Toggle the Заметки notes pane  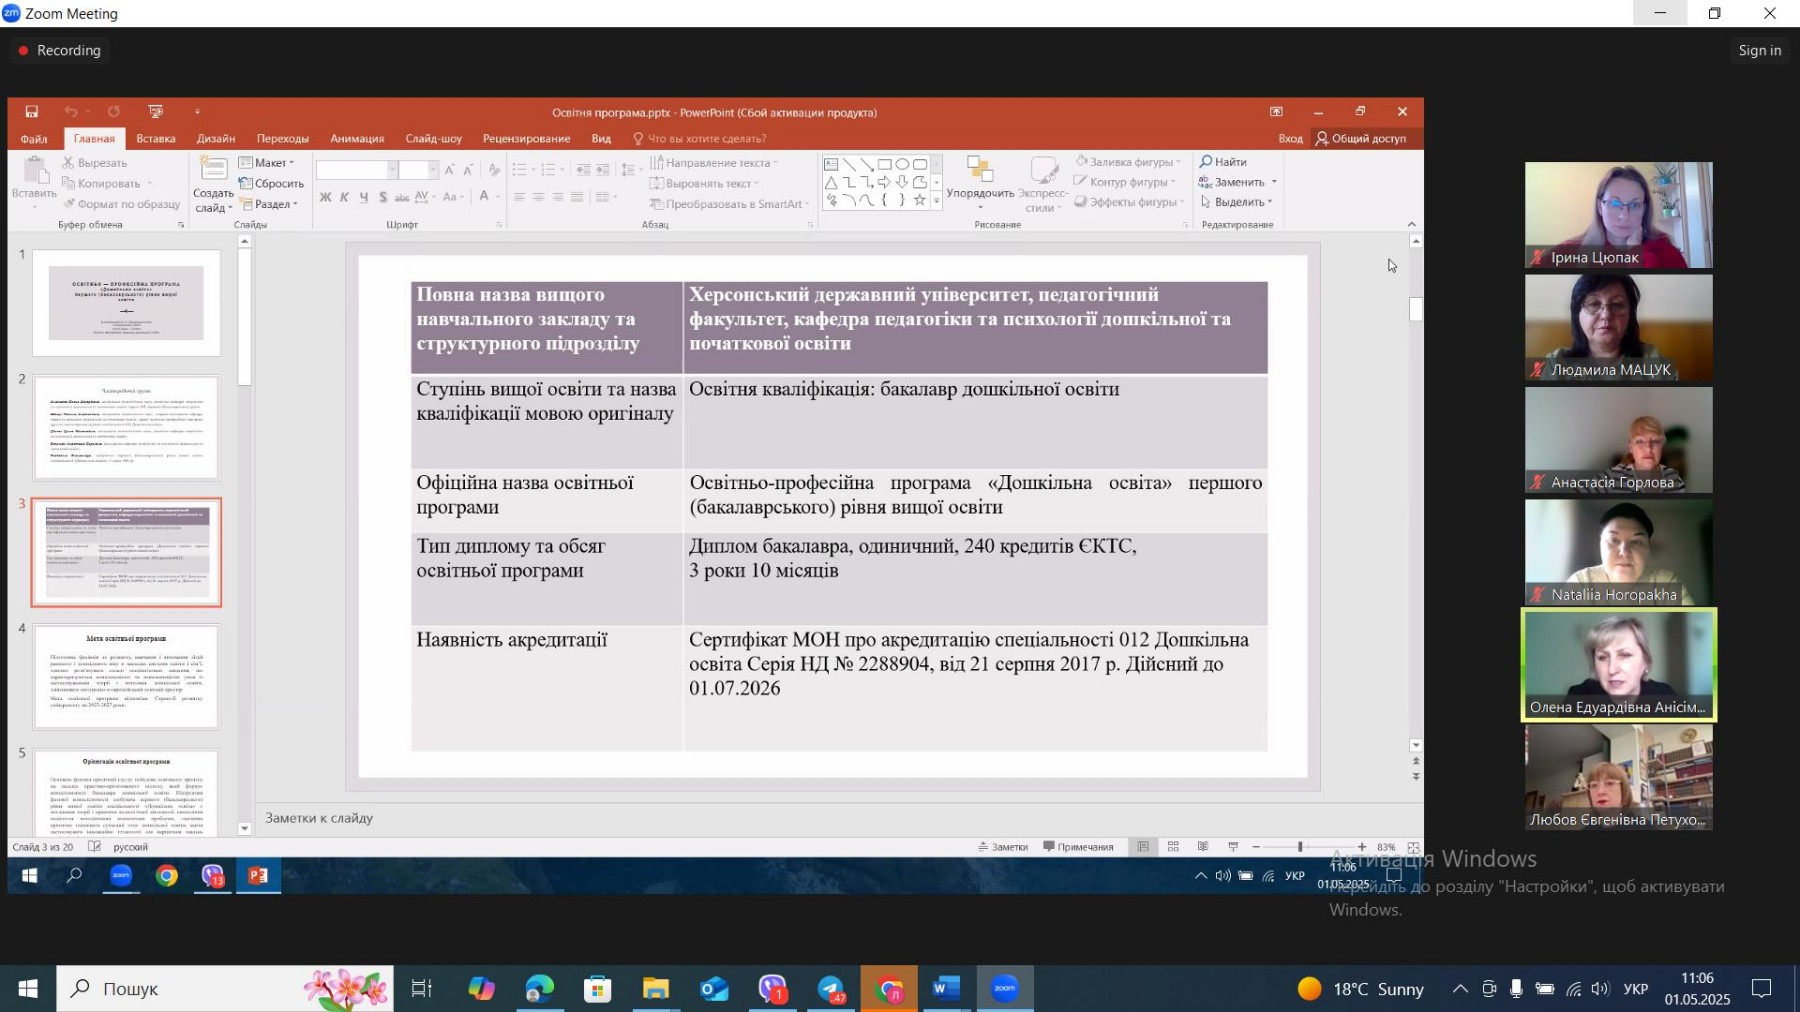pos(1003,847)
